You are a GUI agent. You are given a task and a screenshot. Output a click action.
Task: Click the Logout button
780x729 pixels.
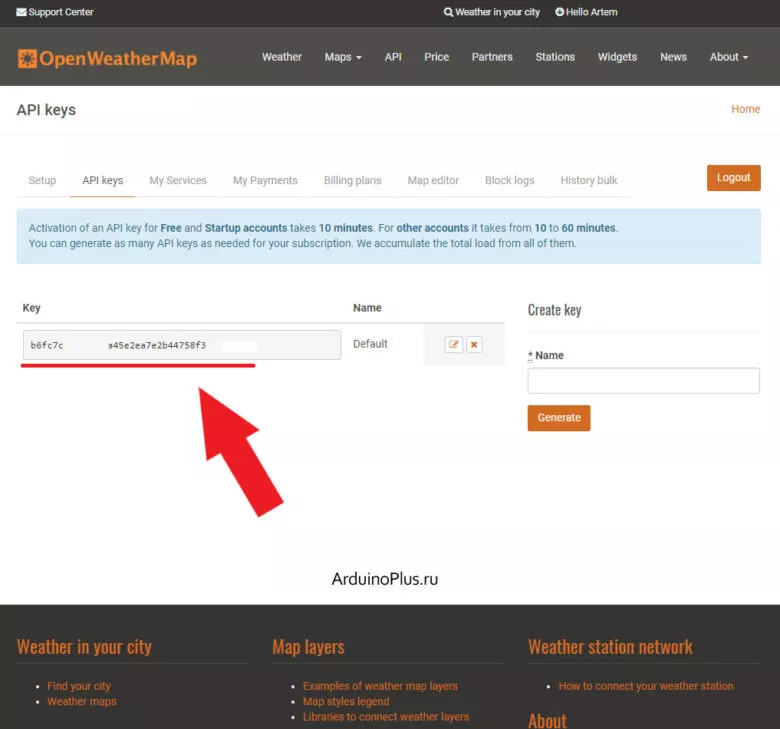pos(733,178)
